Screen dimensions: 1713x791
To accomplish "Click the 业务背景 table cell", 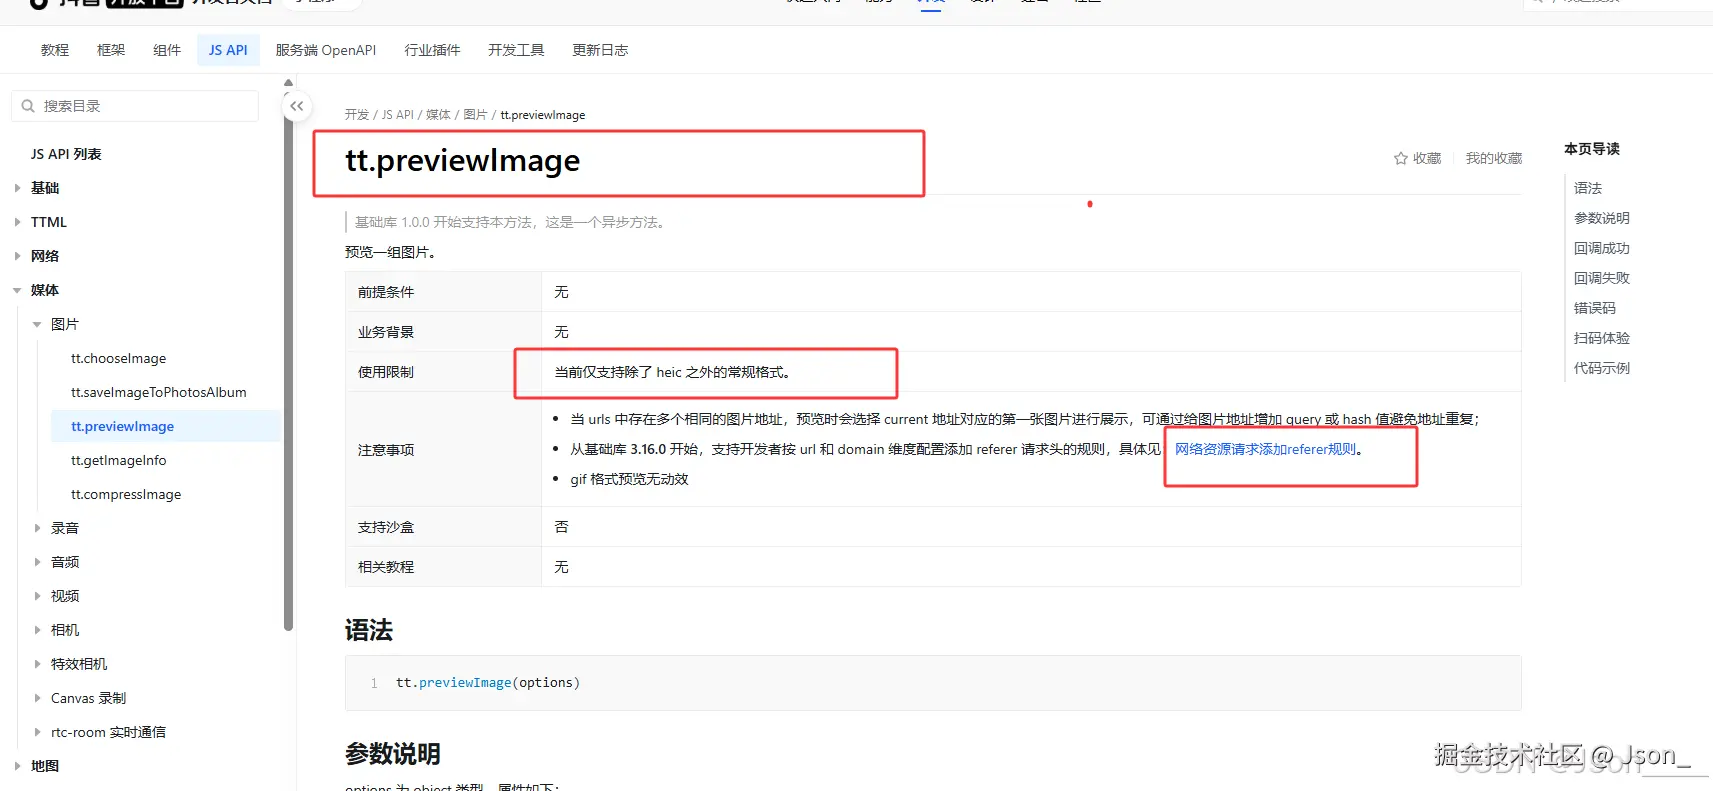I will click(x=443, y=332).
